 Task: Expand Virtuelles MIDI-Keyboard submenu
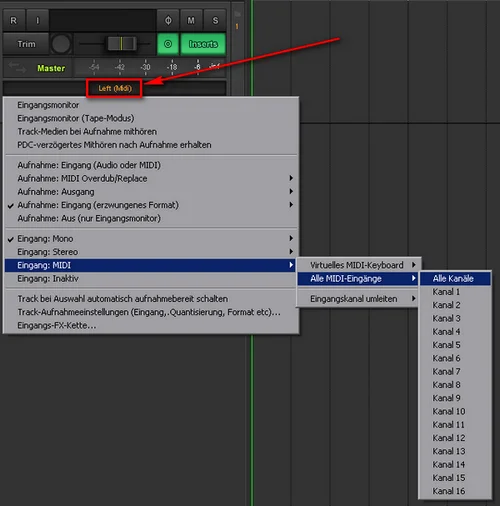(x=358, y=265)
